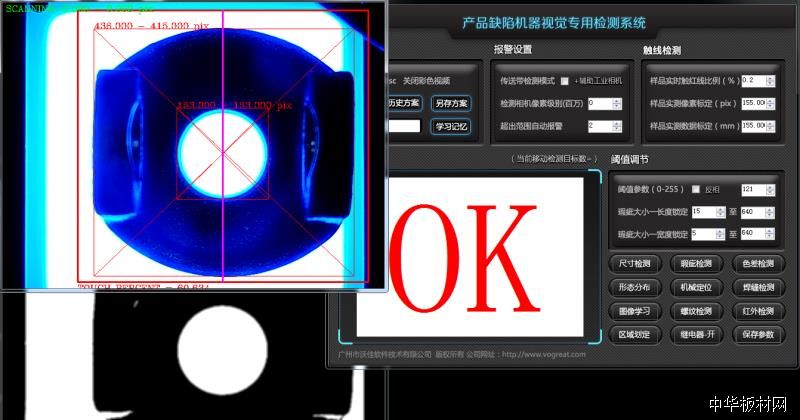Open the 历史方案 button
Screen dimensions: 800x420
[x=404, y=103]
